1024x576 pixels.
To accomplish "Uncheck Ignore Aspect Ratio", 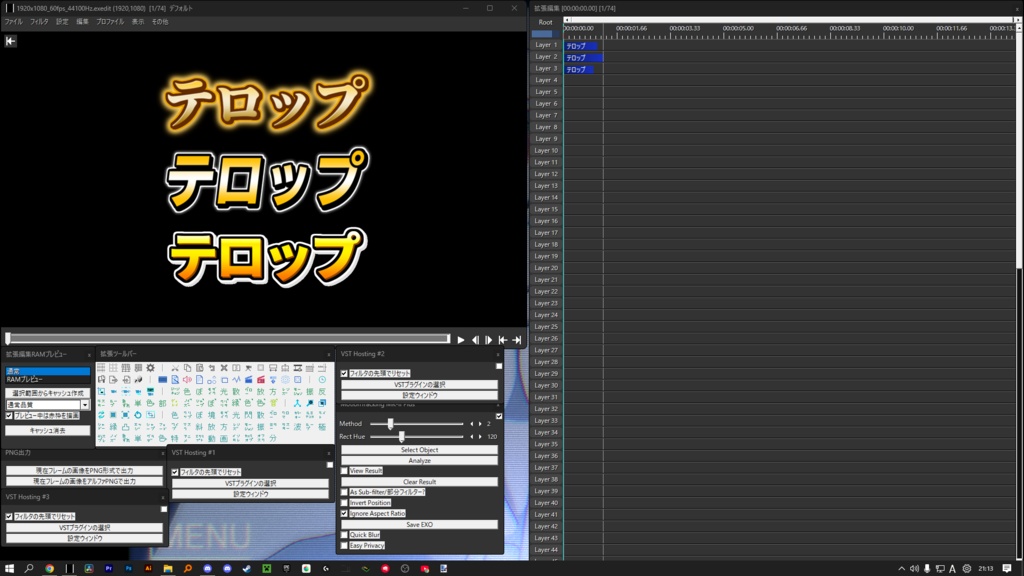I will coord(344,513).
